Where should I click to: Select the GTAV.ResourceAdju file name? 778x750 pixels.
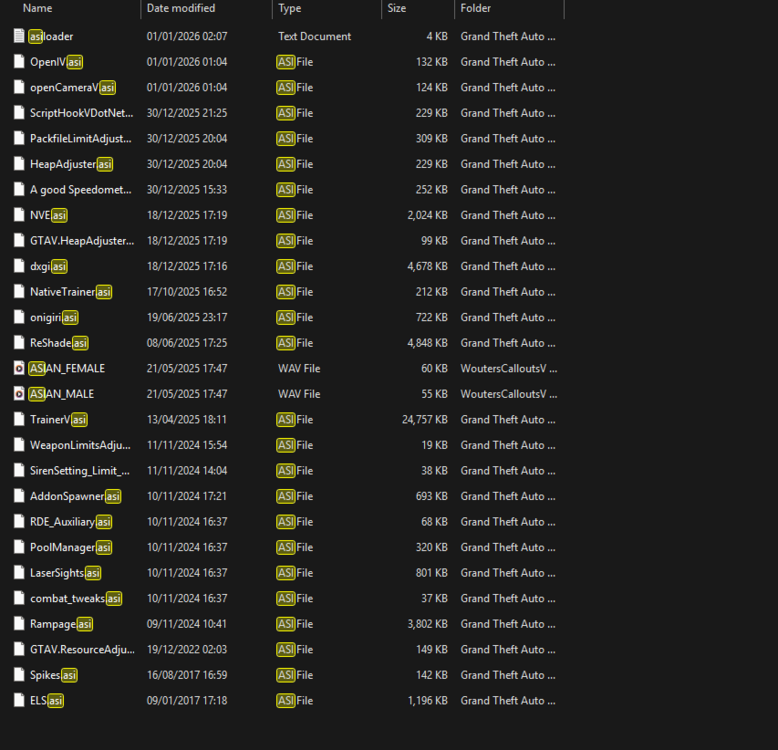(x=82, y=650)
